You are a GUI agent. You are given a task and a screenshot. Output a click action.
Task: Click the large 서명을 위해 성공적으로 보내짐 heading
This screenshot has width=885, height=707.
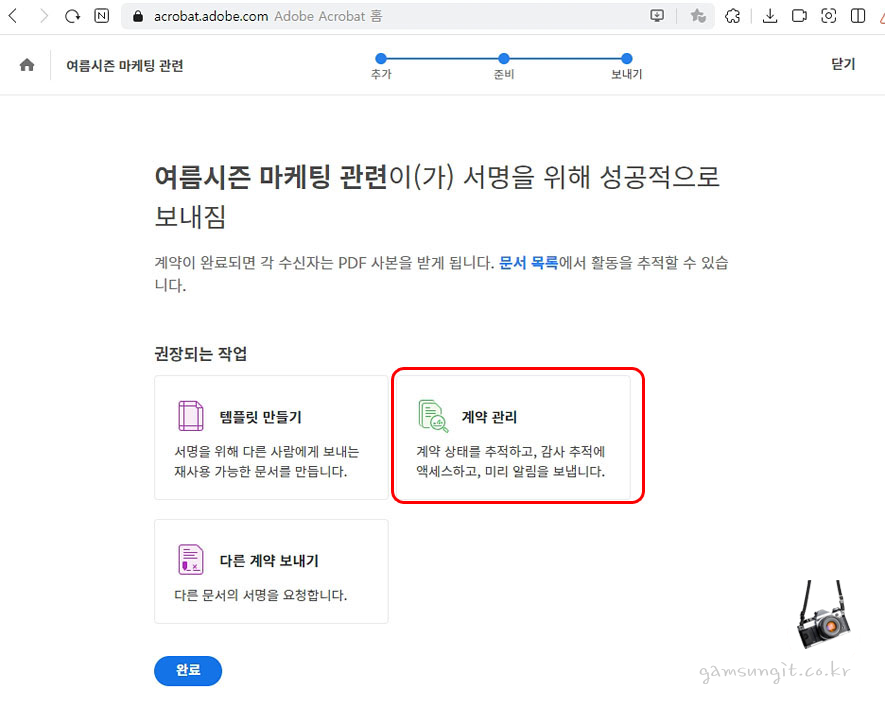(x=437, y=196)
